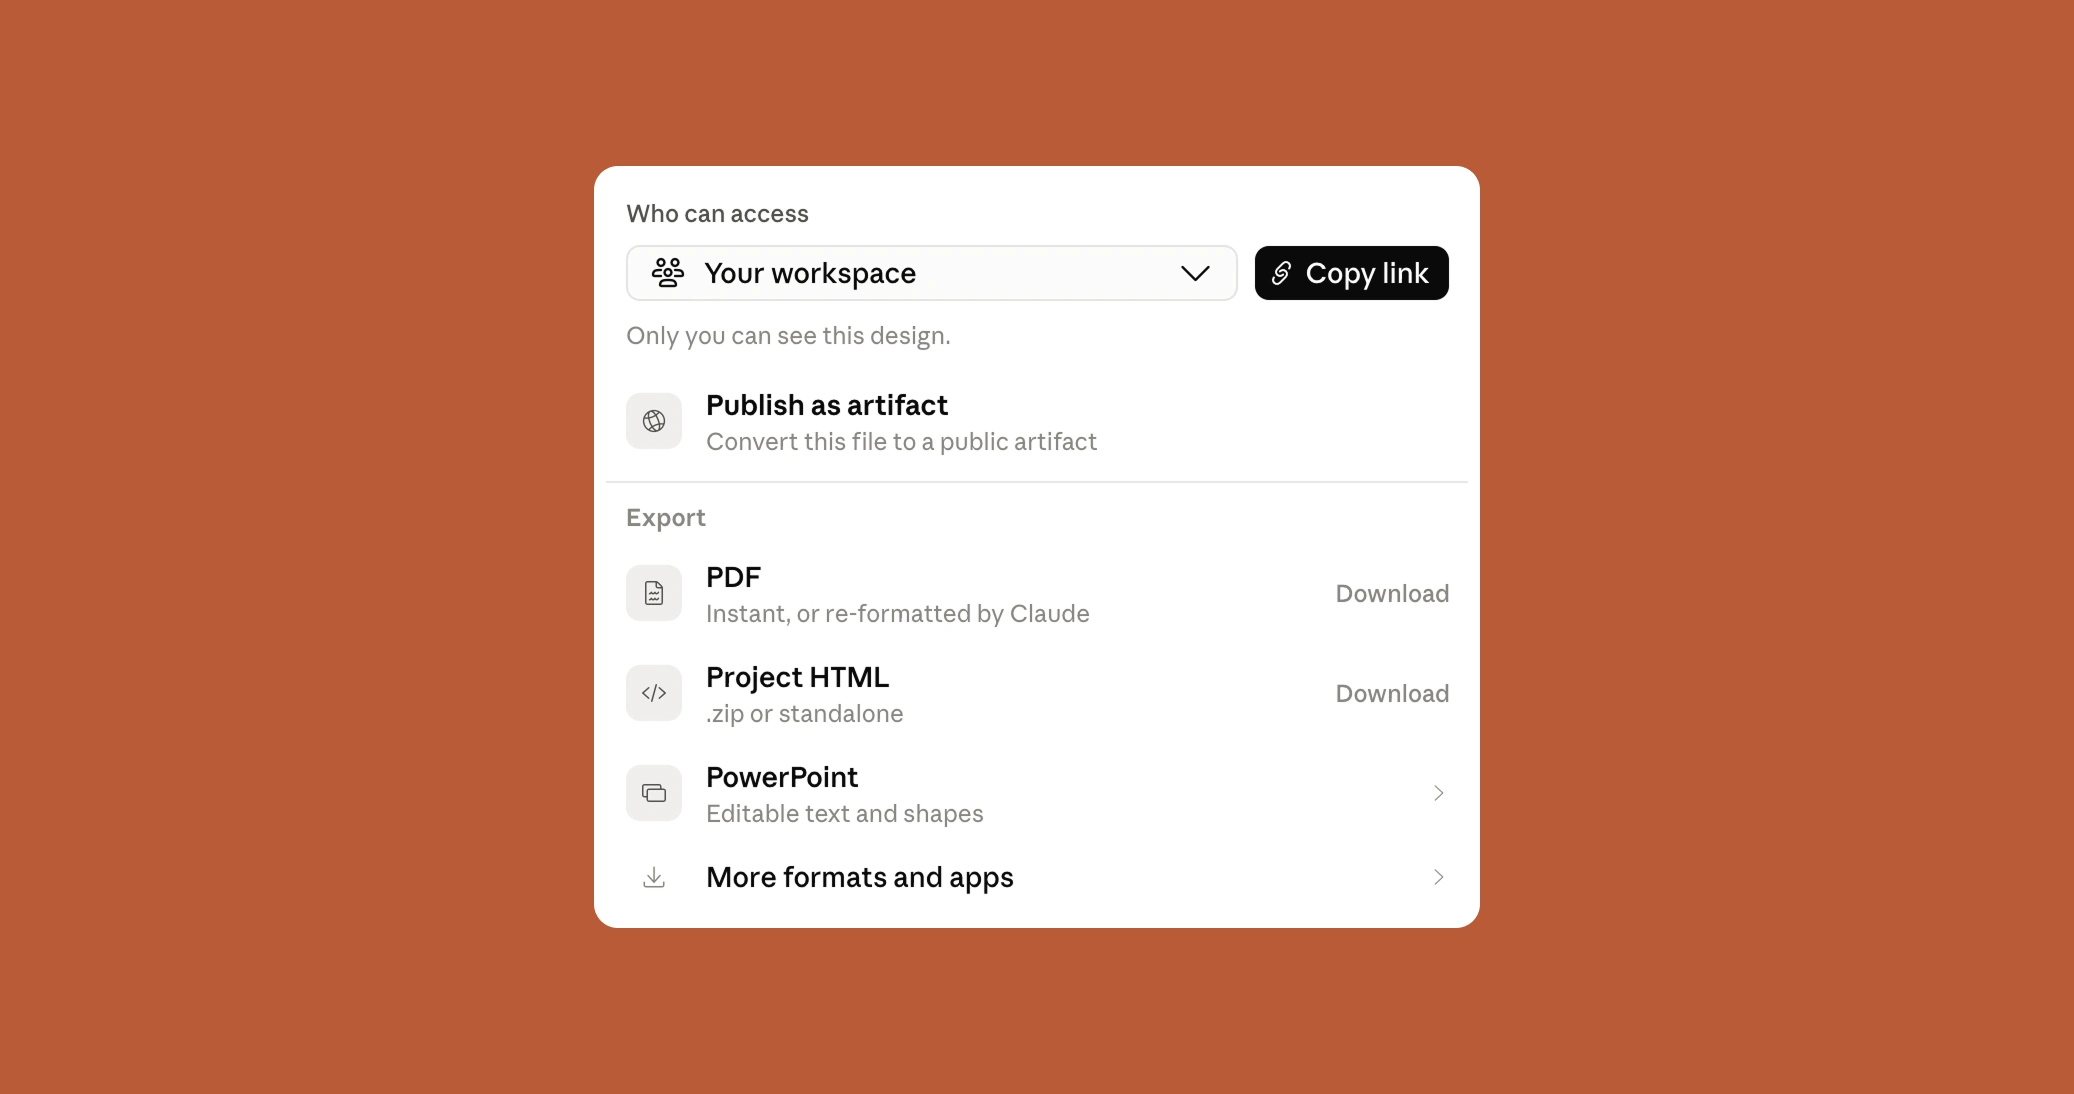Download the PDF export

[x=1392, y=593]
